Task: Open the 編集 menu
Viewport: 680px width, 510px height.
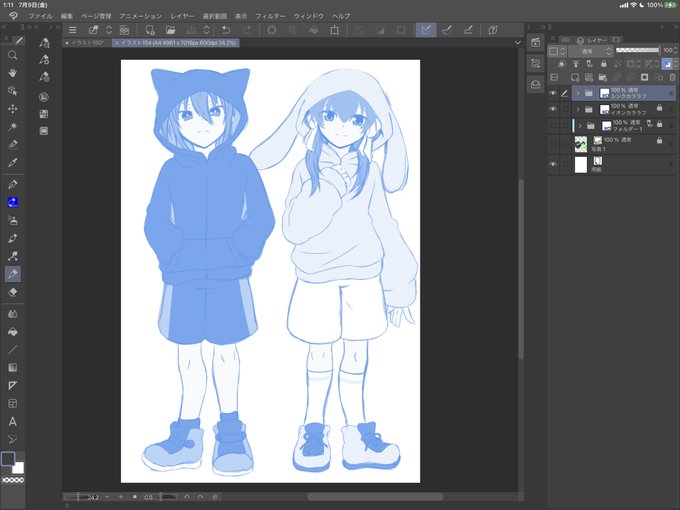Action: click(x=67, y=16)
